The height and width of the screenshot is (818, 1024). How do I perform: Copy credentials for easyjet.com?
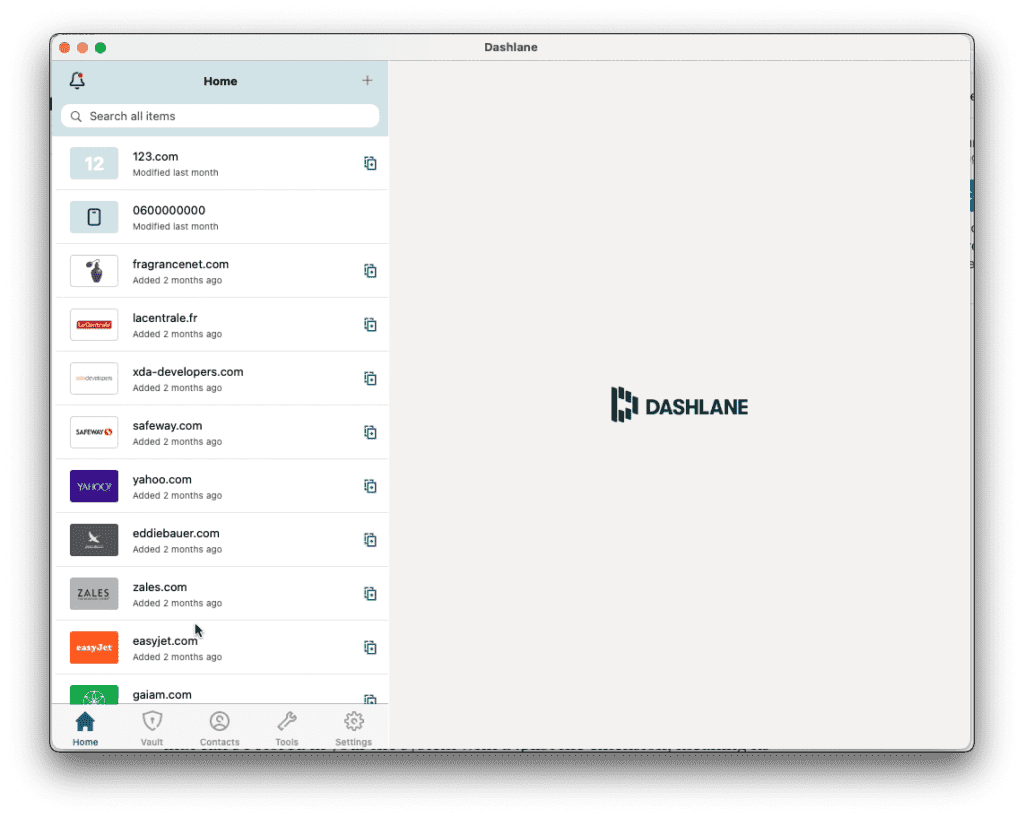click(370, 648)
